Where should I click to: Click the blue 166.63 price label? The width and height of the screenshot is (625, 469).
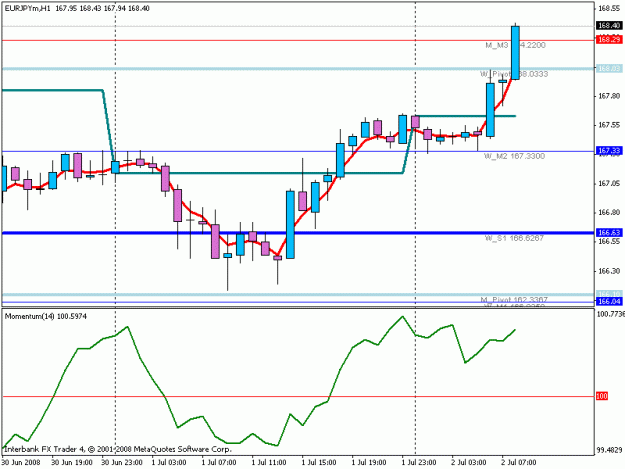(x=609, y=232)
